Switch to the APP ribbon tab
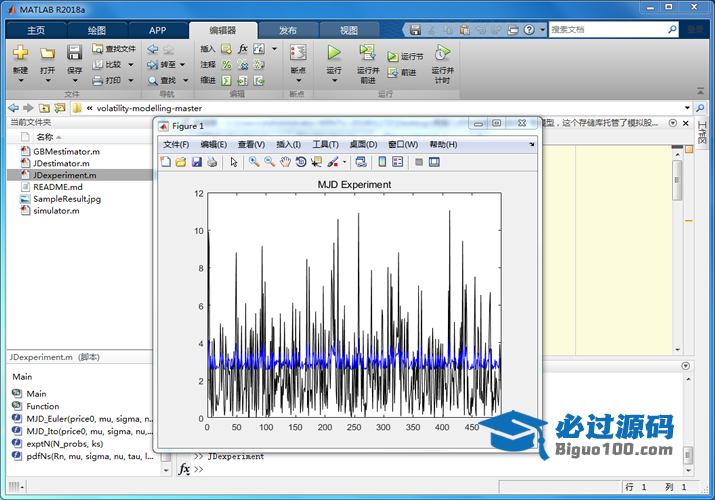Viewport: 715px width, 500px height. [157, 31]
